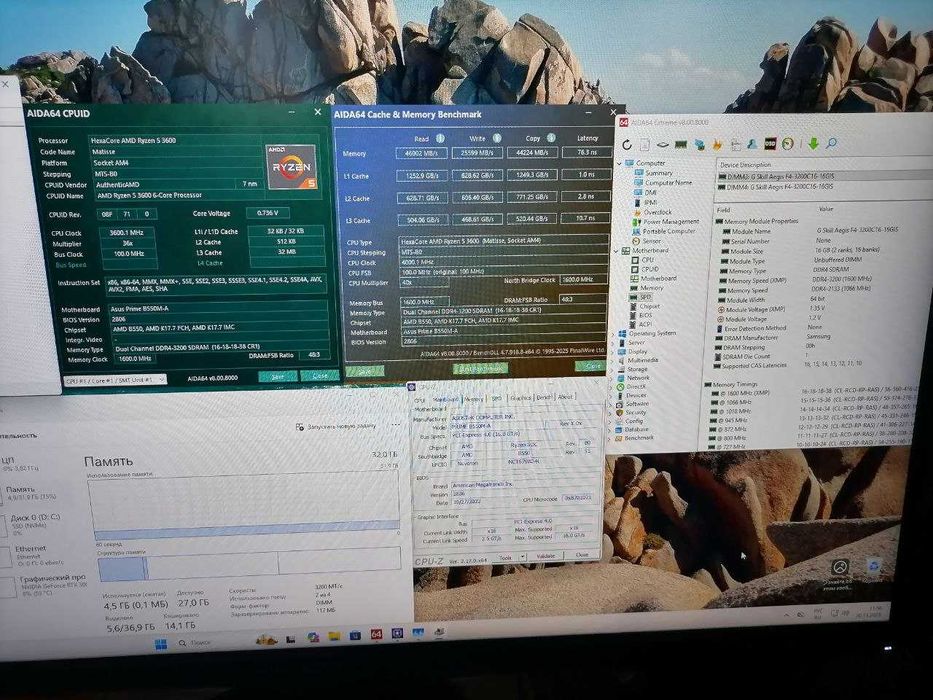Select Sensor in AIDA64 tree
The width and height of the screenshot is (933, 700).
(651, 241)
